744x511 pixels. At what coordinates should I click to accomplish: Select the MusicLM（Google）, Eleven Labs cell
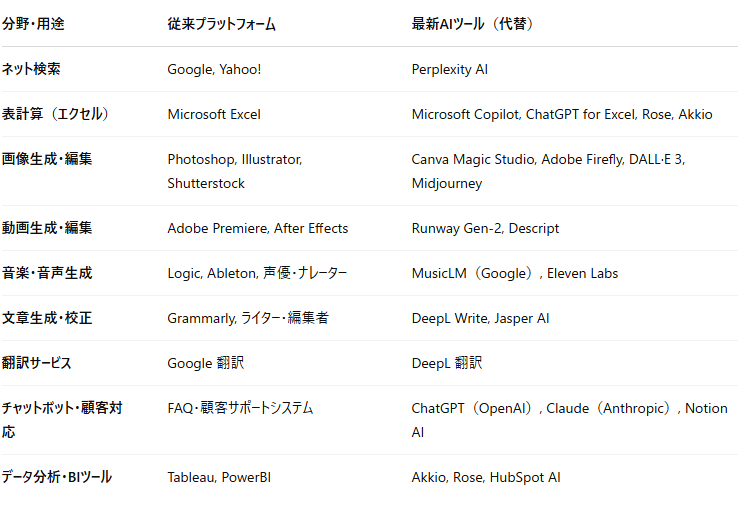pyautogui.click(x=514, y=273)
